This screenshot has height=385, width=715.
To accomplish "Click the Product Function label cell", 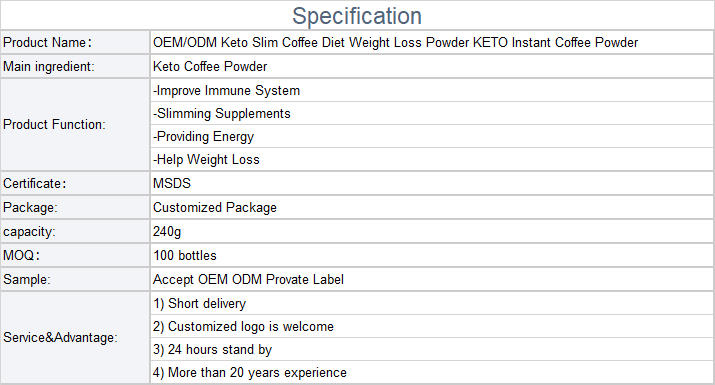I will point(75,125).
